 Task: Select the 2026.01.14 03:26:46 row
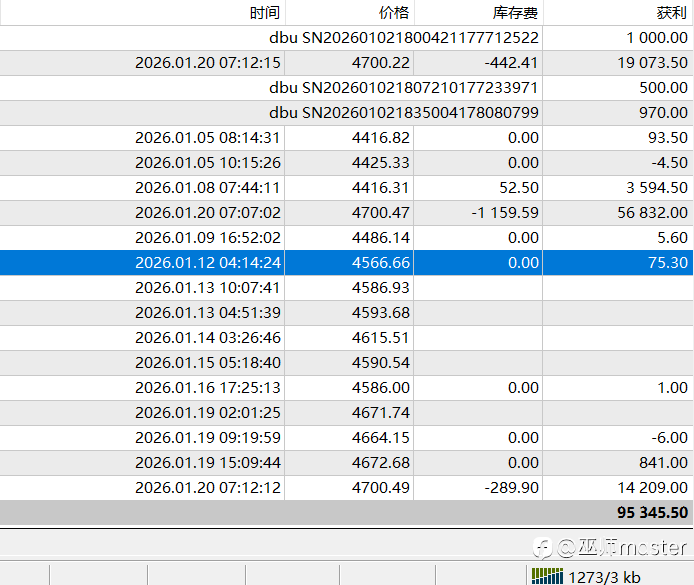click(x=347, y=338)
